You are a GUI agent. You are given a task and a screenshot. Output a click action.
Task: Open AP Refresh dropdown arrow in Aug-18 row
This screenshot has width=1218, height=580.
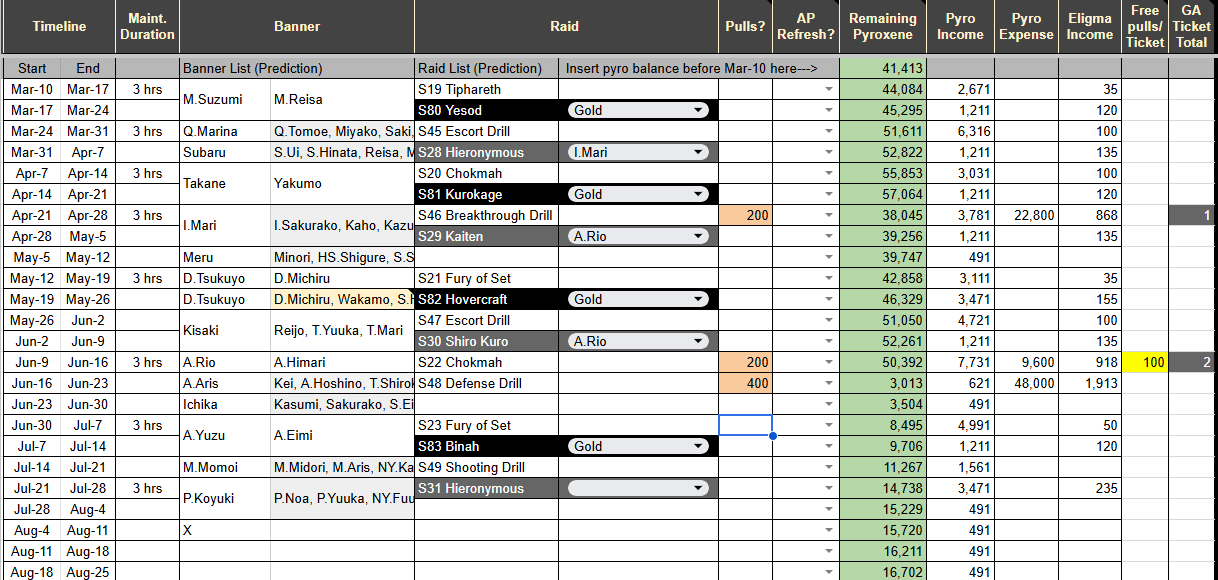pos(828,572)
